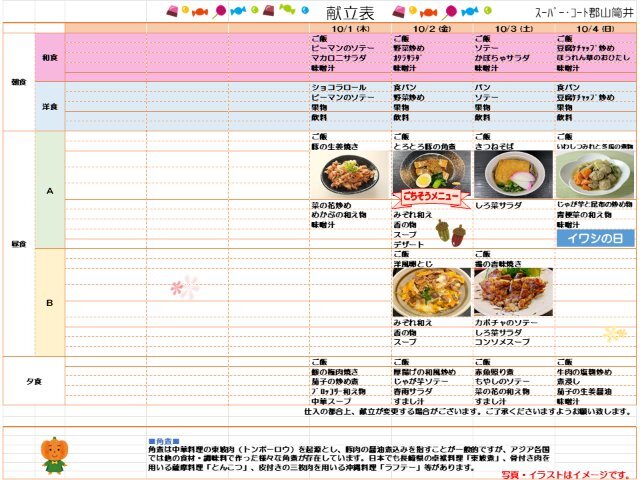Click 中華スープ in the 10/1 dinner
640x480 pixels.
pos(331,401)
